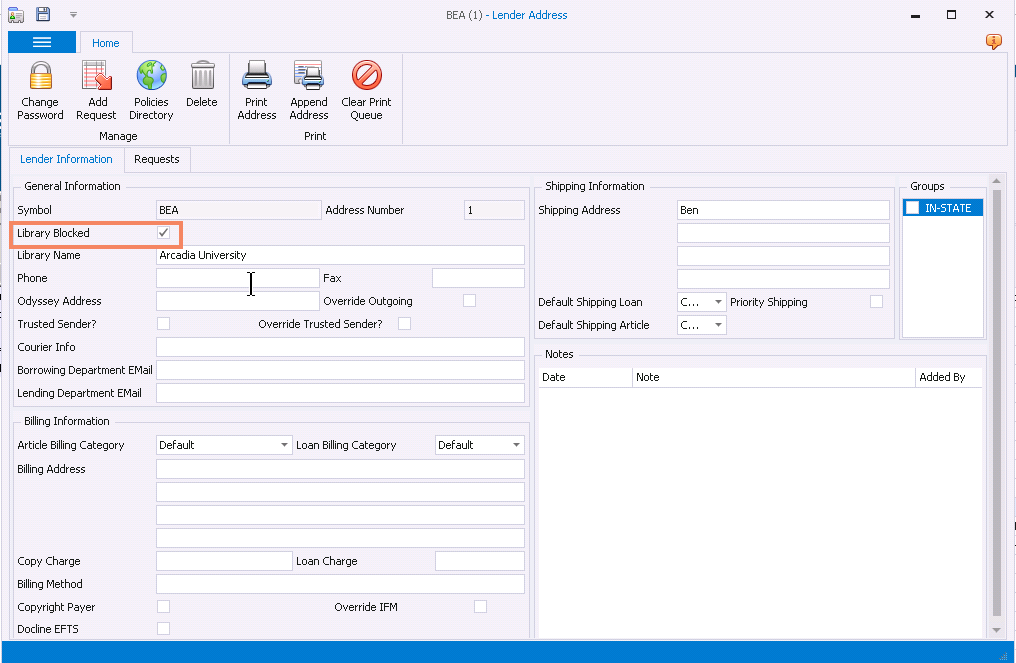Click the Clear Print Queue icon
The width and height of the screenshot is (1016, 663).
click(367, 77)
